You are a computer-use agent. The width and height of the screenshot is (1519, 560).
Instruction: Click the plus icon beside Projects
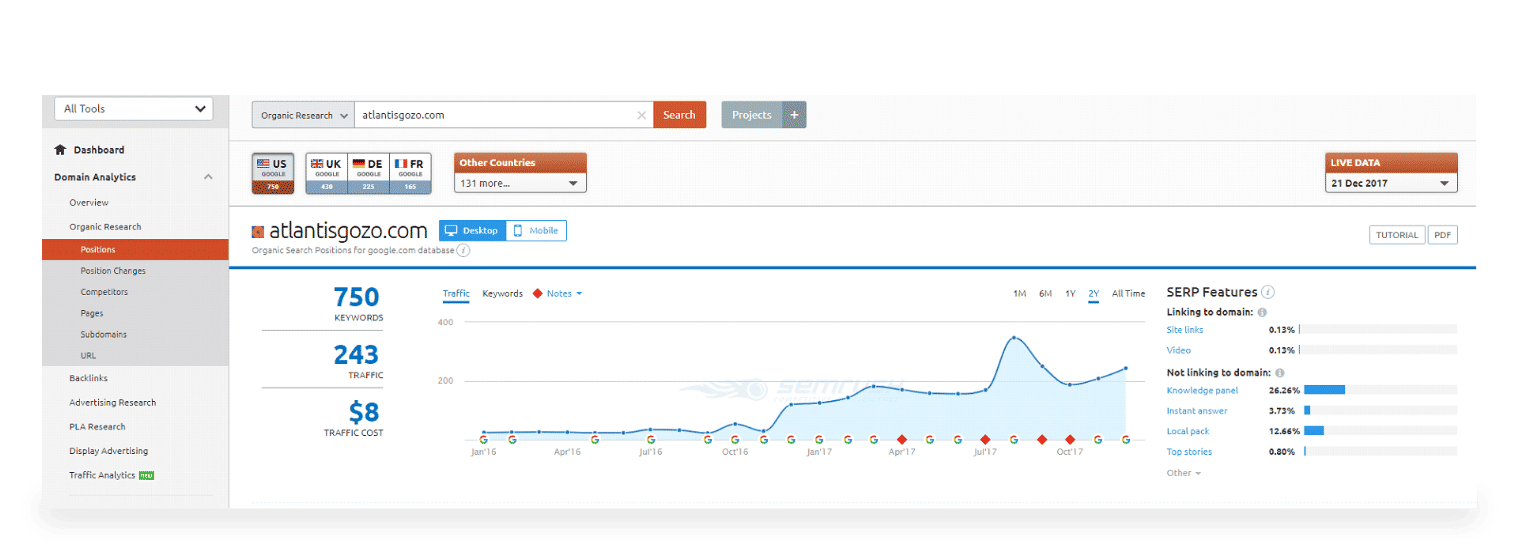794,115
